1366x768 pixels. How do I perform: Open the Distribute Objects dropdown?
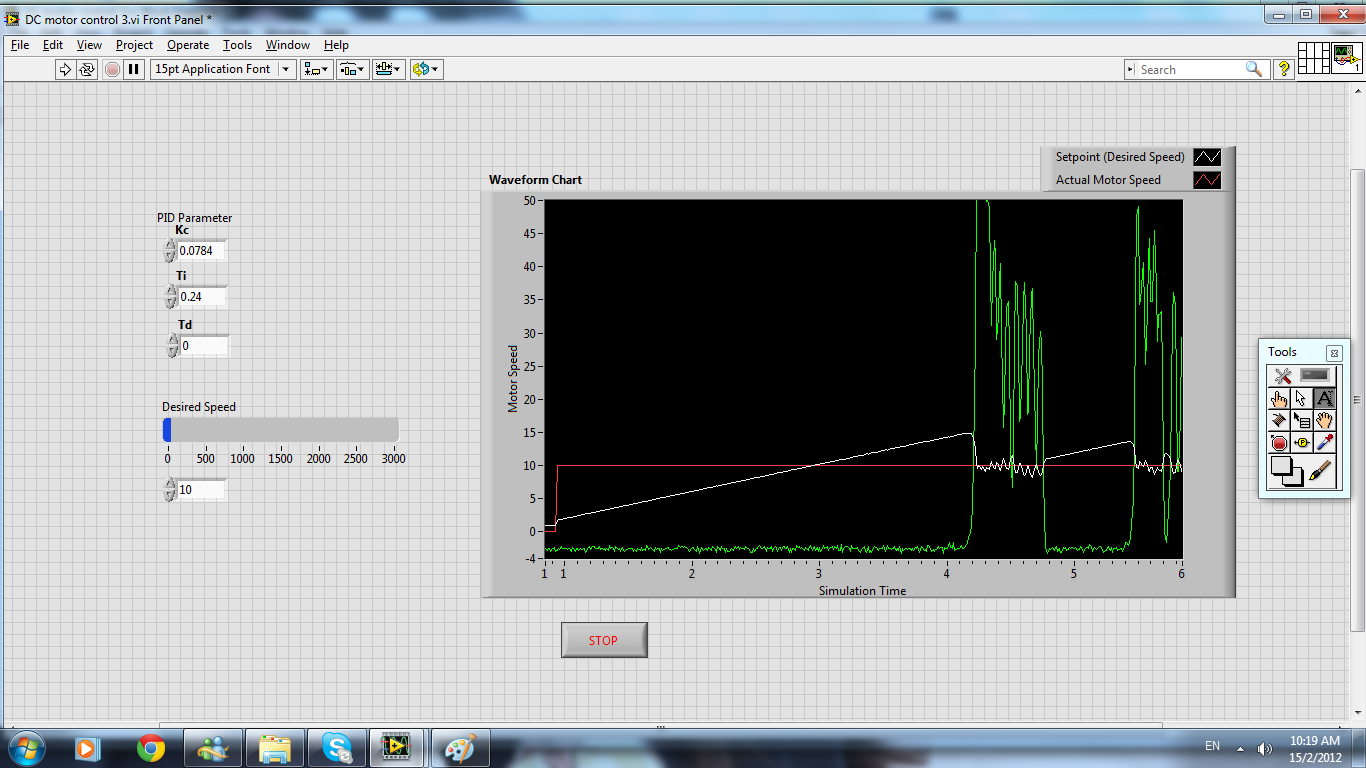[352, 69]
